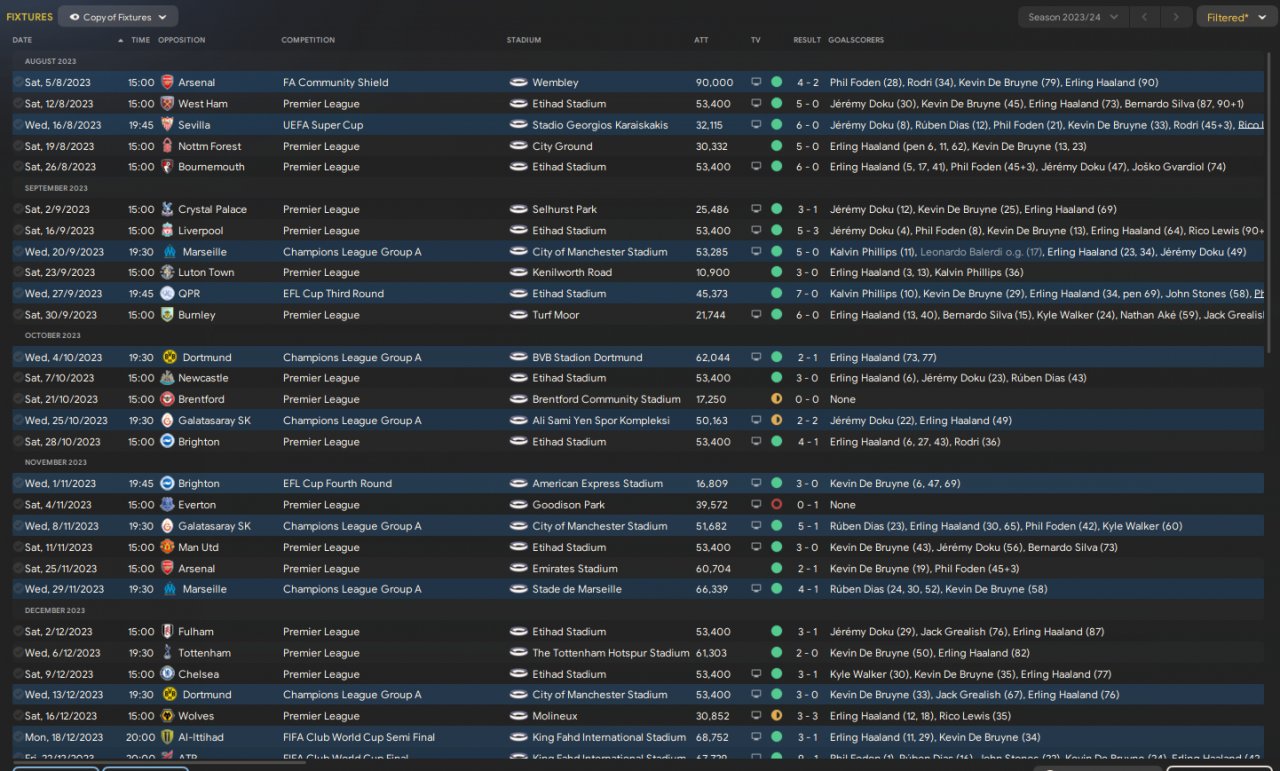Click the red loss indicator for Everton match
The width and height of the screenshot is (1280, 771).
click(x=776, y=505)
